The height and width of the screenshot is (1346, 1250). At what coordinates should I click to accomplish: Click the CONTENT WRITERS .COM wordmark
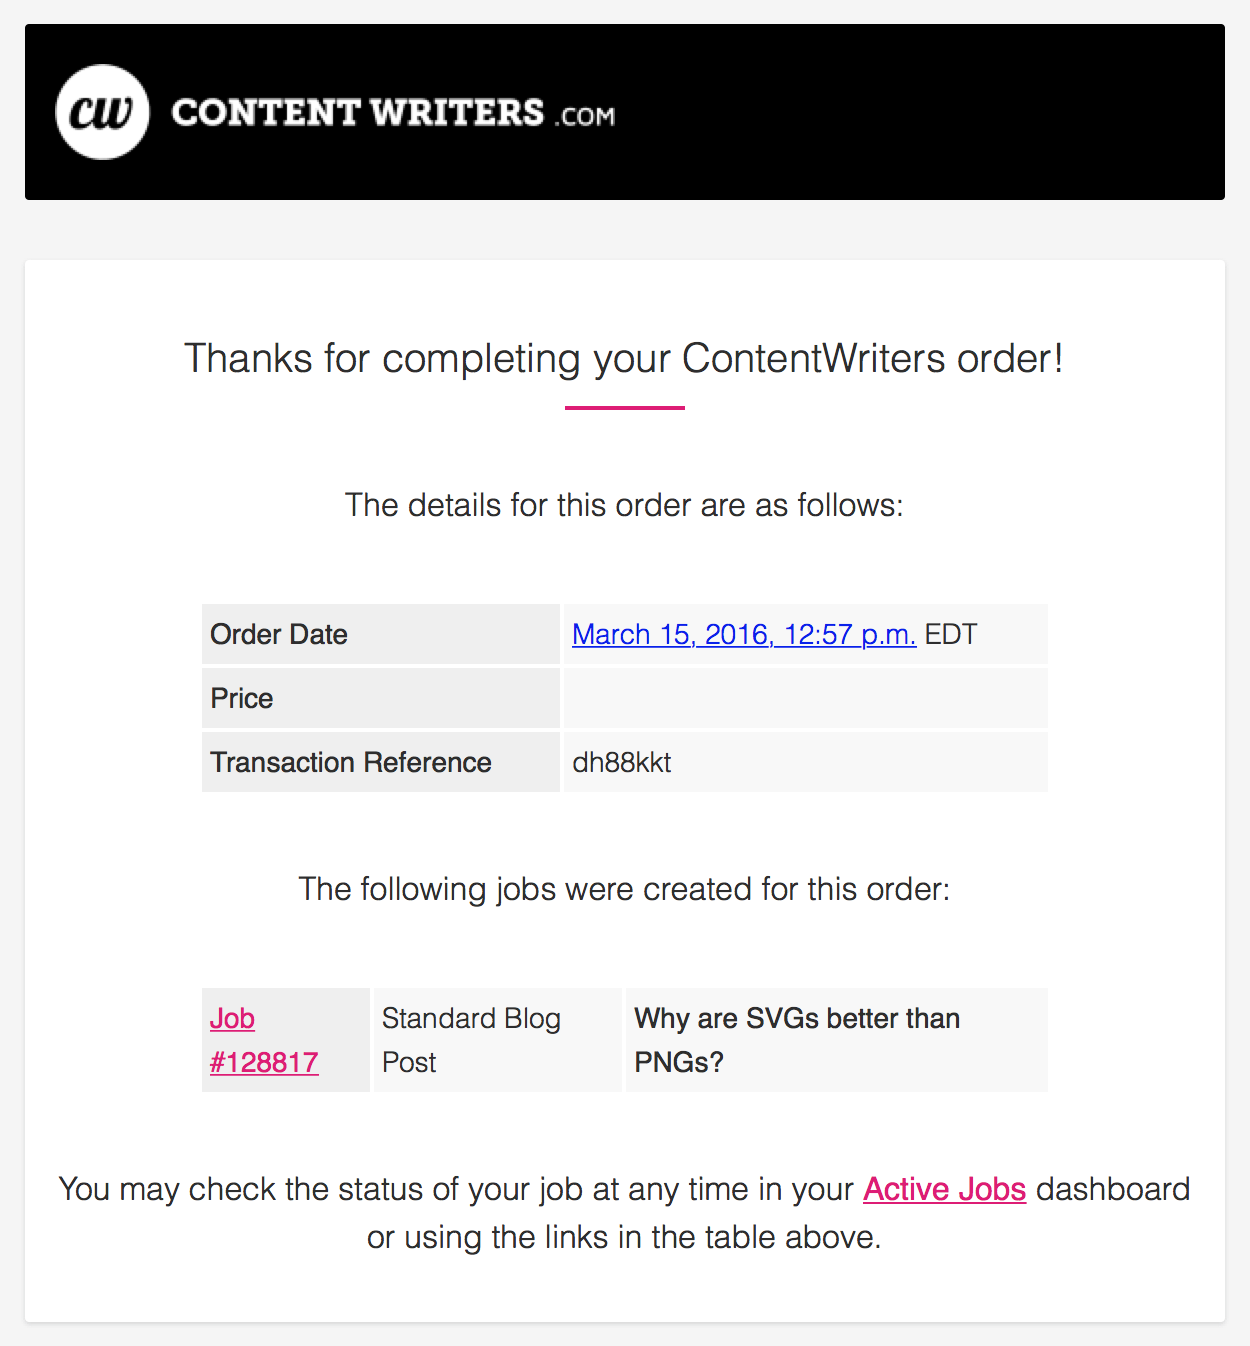point(393,113)
